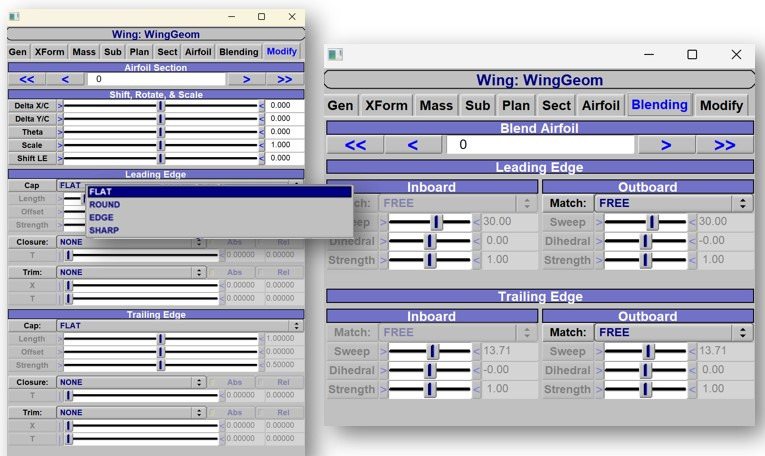Image resolution: width=765 pixels, height=456 pixels.
Task: Expand the Trailing Edge Cap dropdown
Action: (x=179, y=326)
